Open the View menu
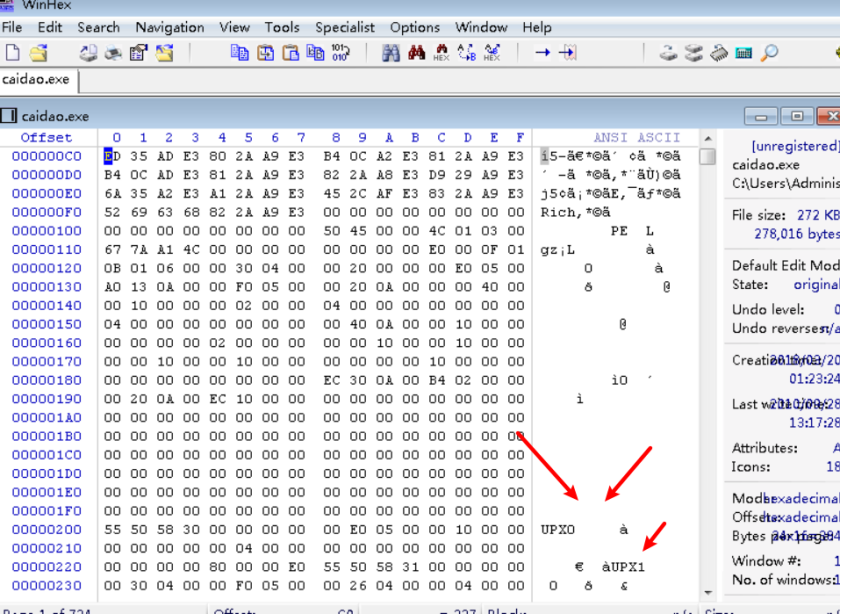The width and height of the screenshot is (841, 614). 234,27
